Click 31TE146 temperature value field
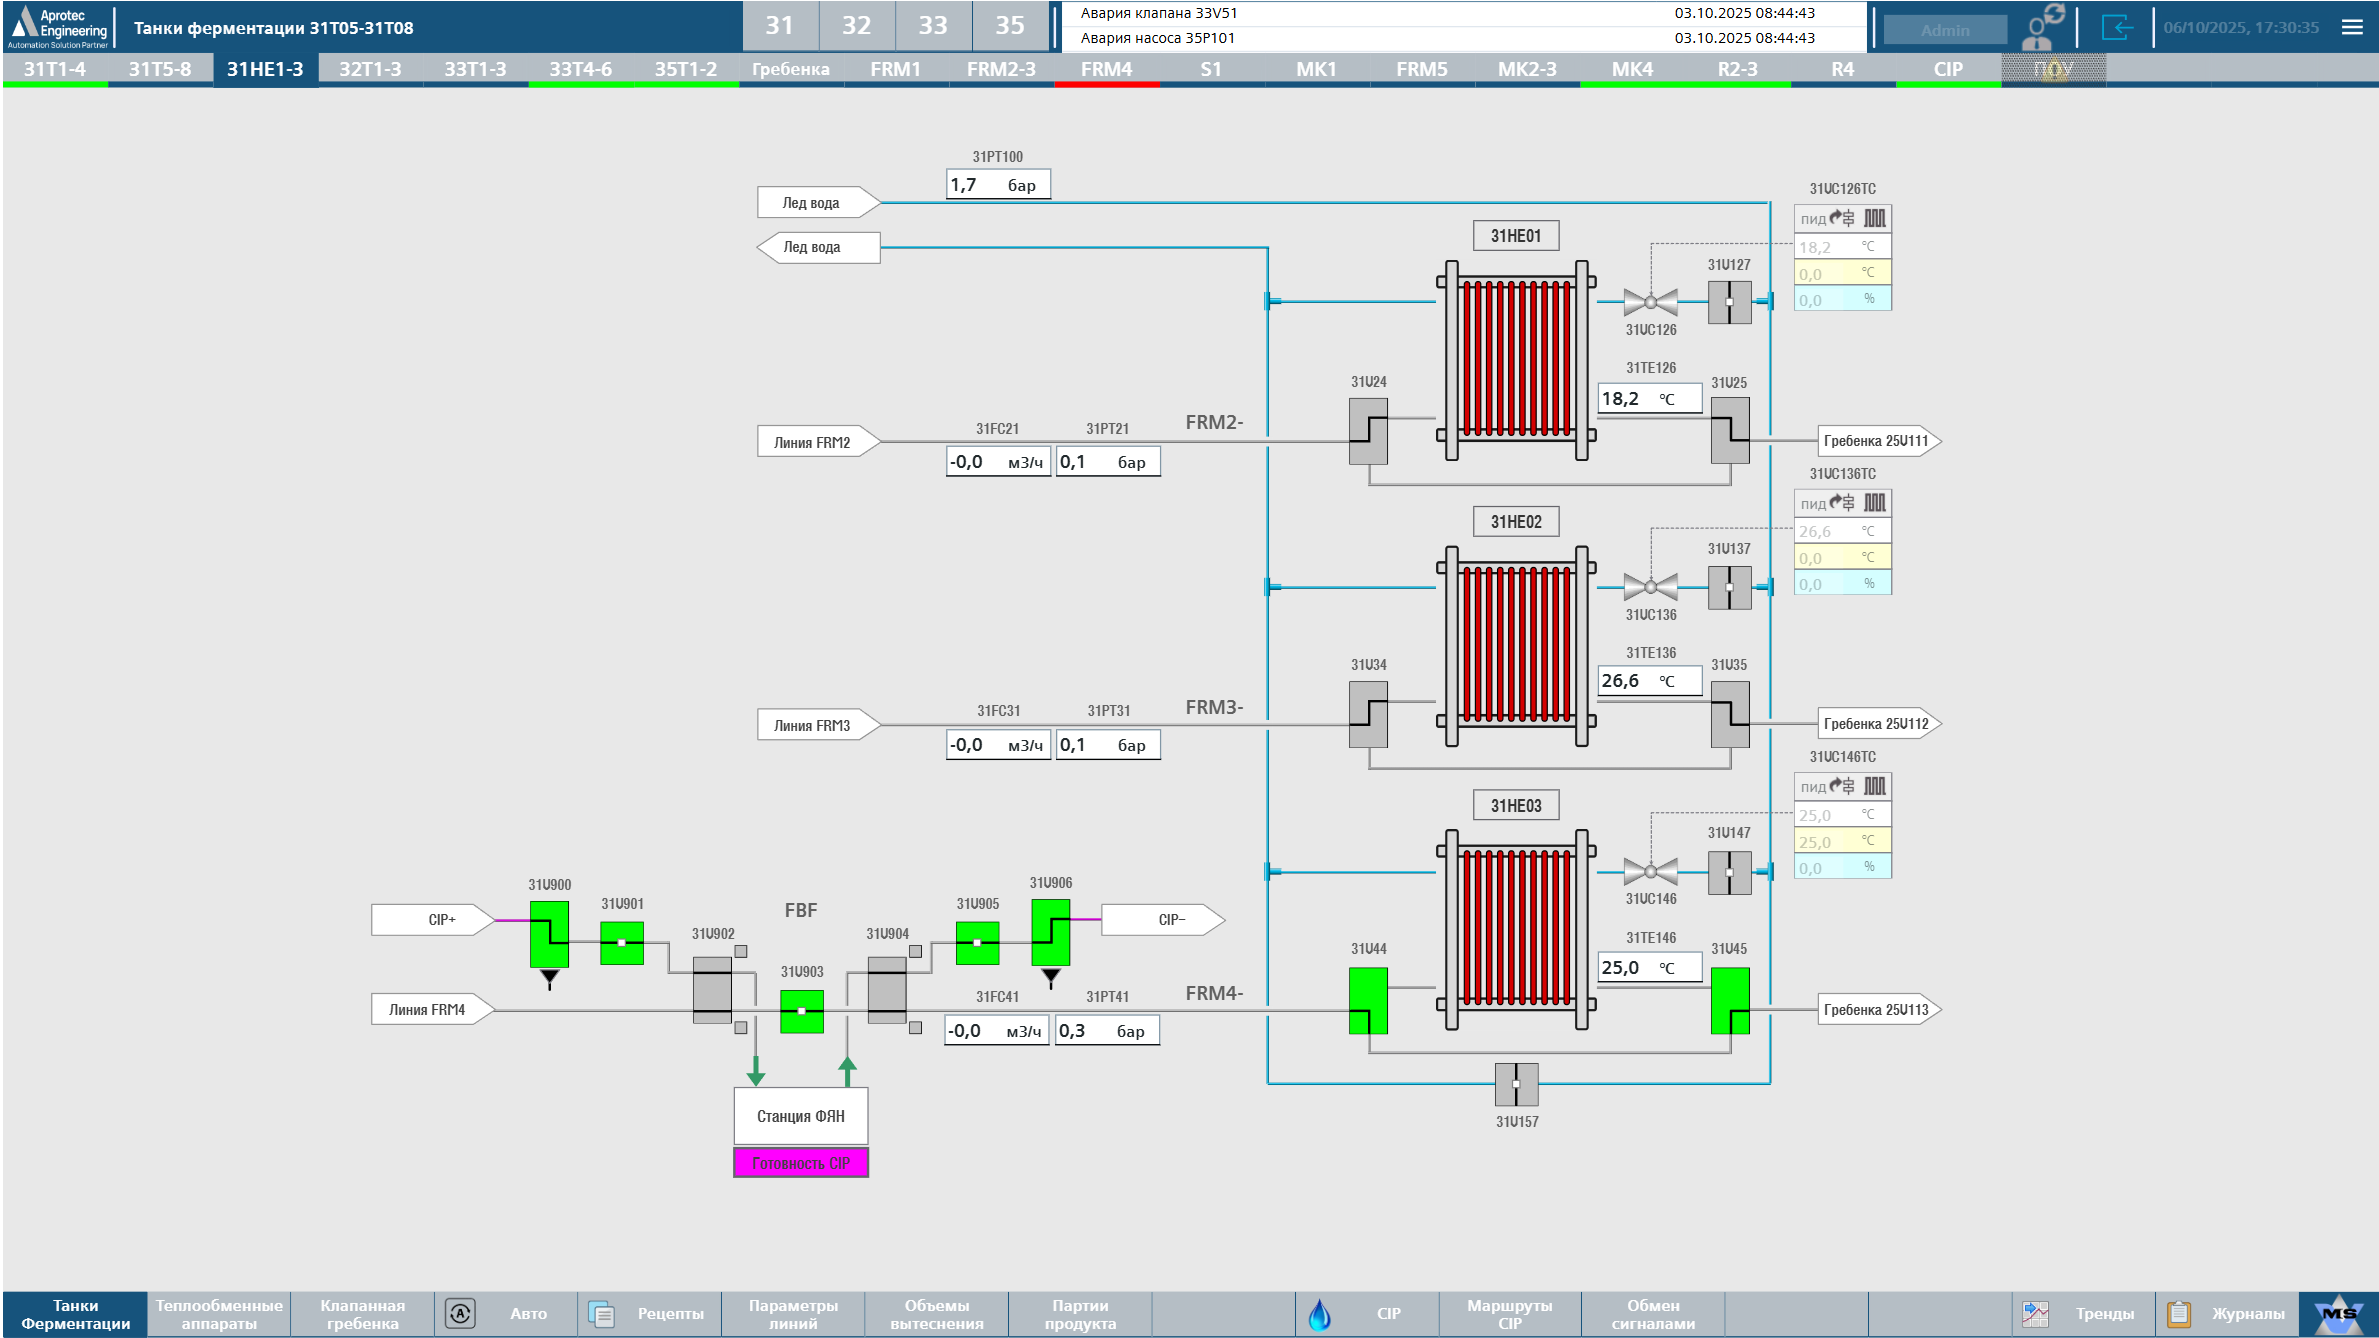The width and height of the screenshot is (2379, 1338). [x=1648, y=967]
